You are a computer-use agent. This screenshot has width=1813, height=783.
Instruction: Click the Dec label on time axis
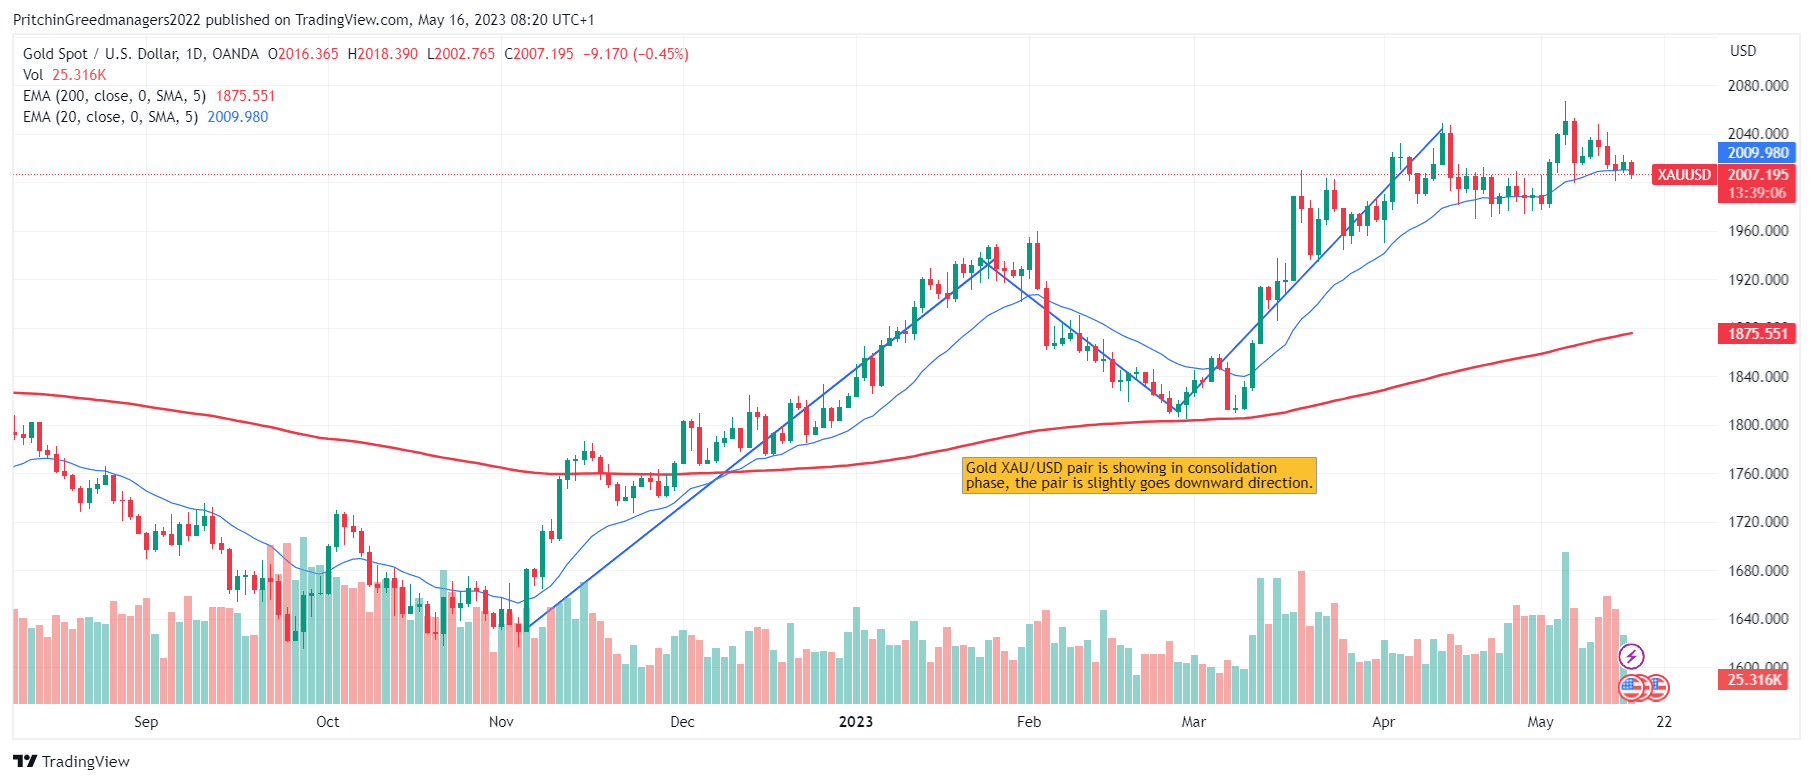pyautogui.click(x=682, y=722)
